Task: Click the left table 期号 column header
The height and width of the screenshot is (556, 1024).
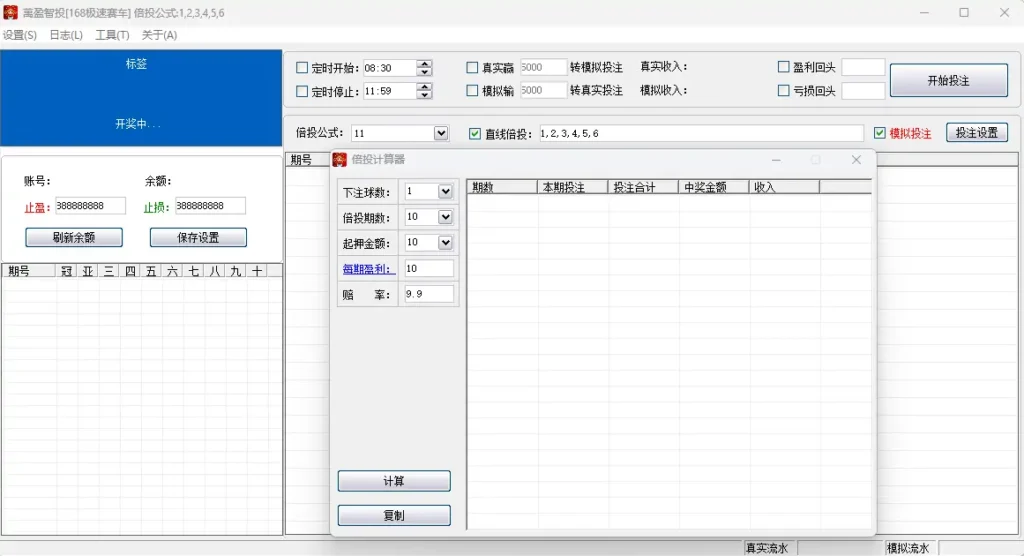Action: tap(29, 271)
